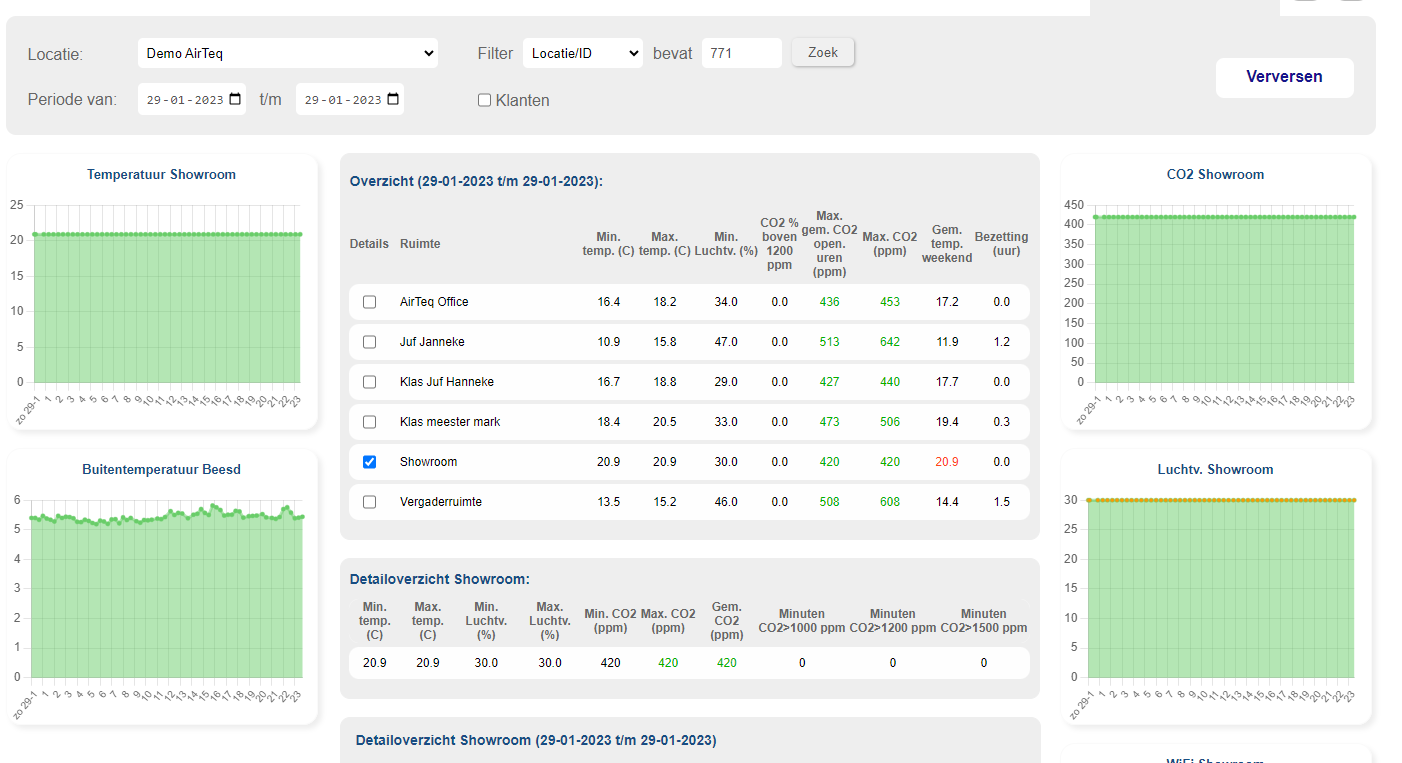
Task: Click the Max. CO2 (ppm) overview column header
Action: pyautogui.click(x=890, y=244)
